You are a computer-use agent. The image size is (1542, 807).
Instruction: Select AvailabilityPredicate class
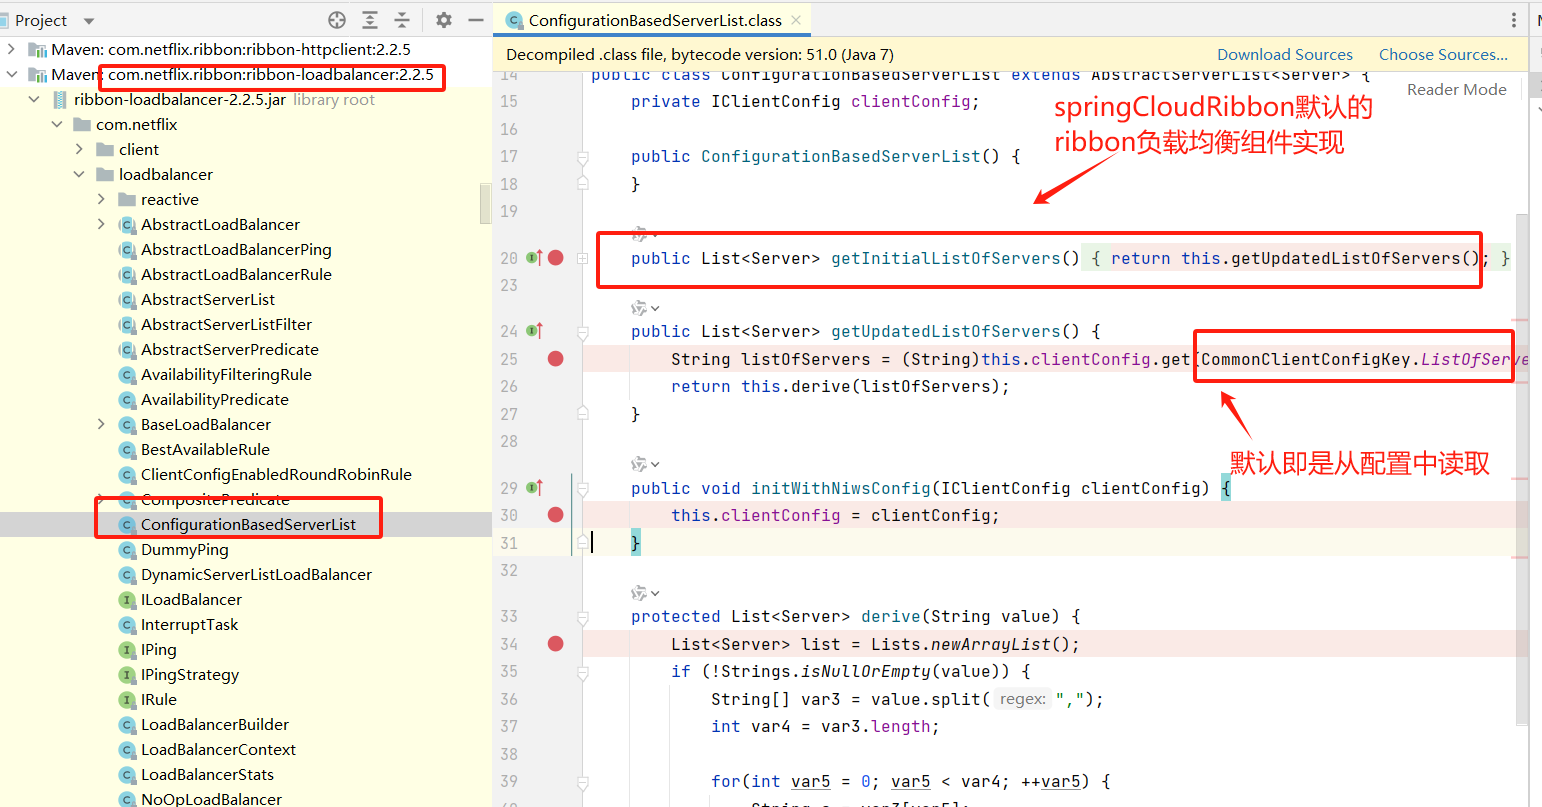pos(215,399)
